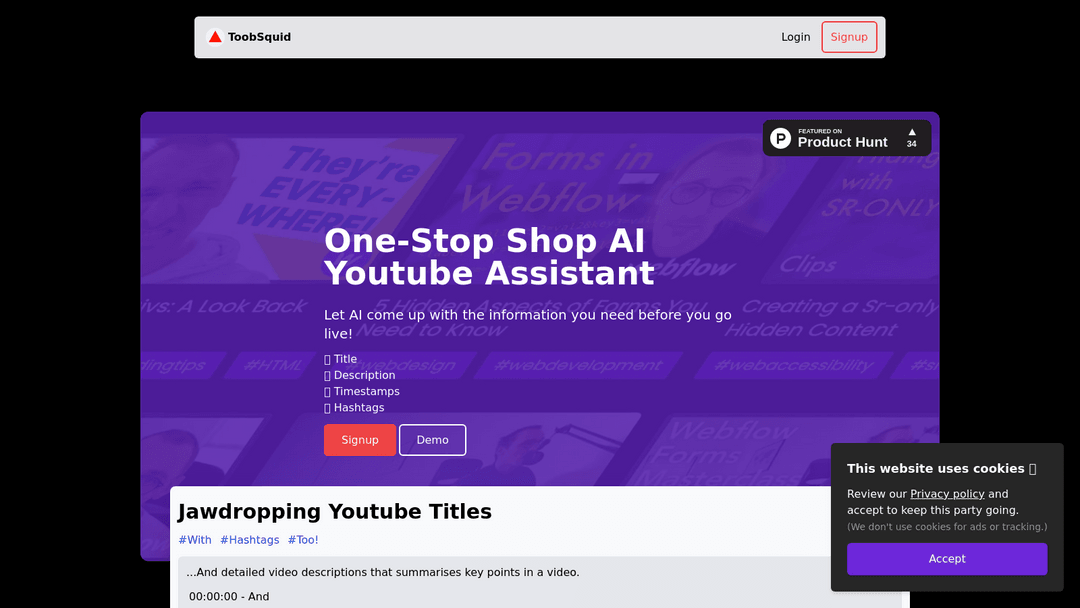Click the One-Stop Shop AI Youtube Assistant heading
Screen dimensions: 1080x608
pos(489,257)
